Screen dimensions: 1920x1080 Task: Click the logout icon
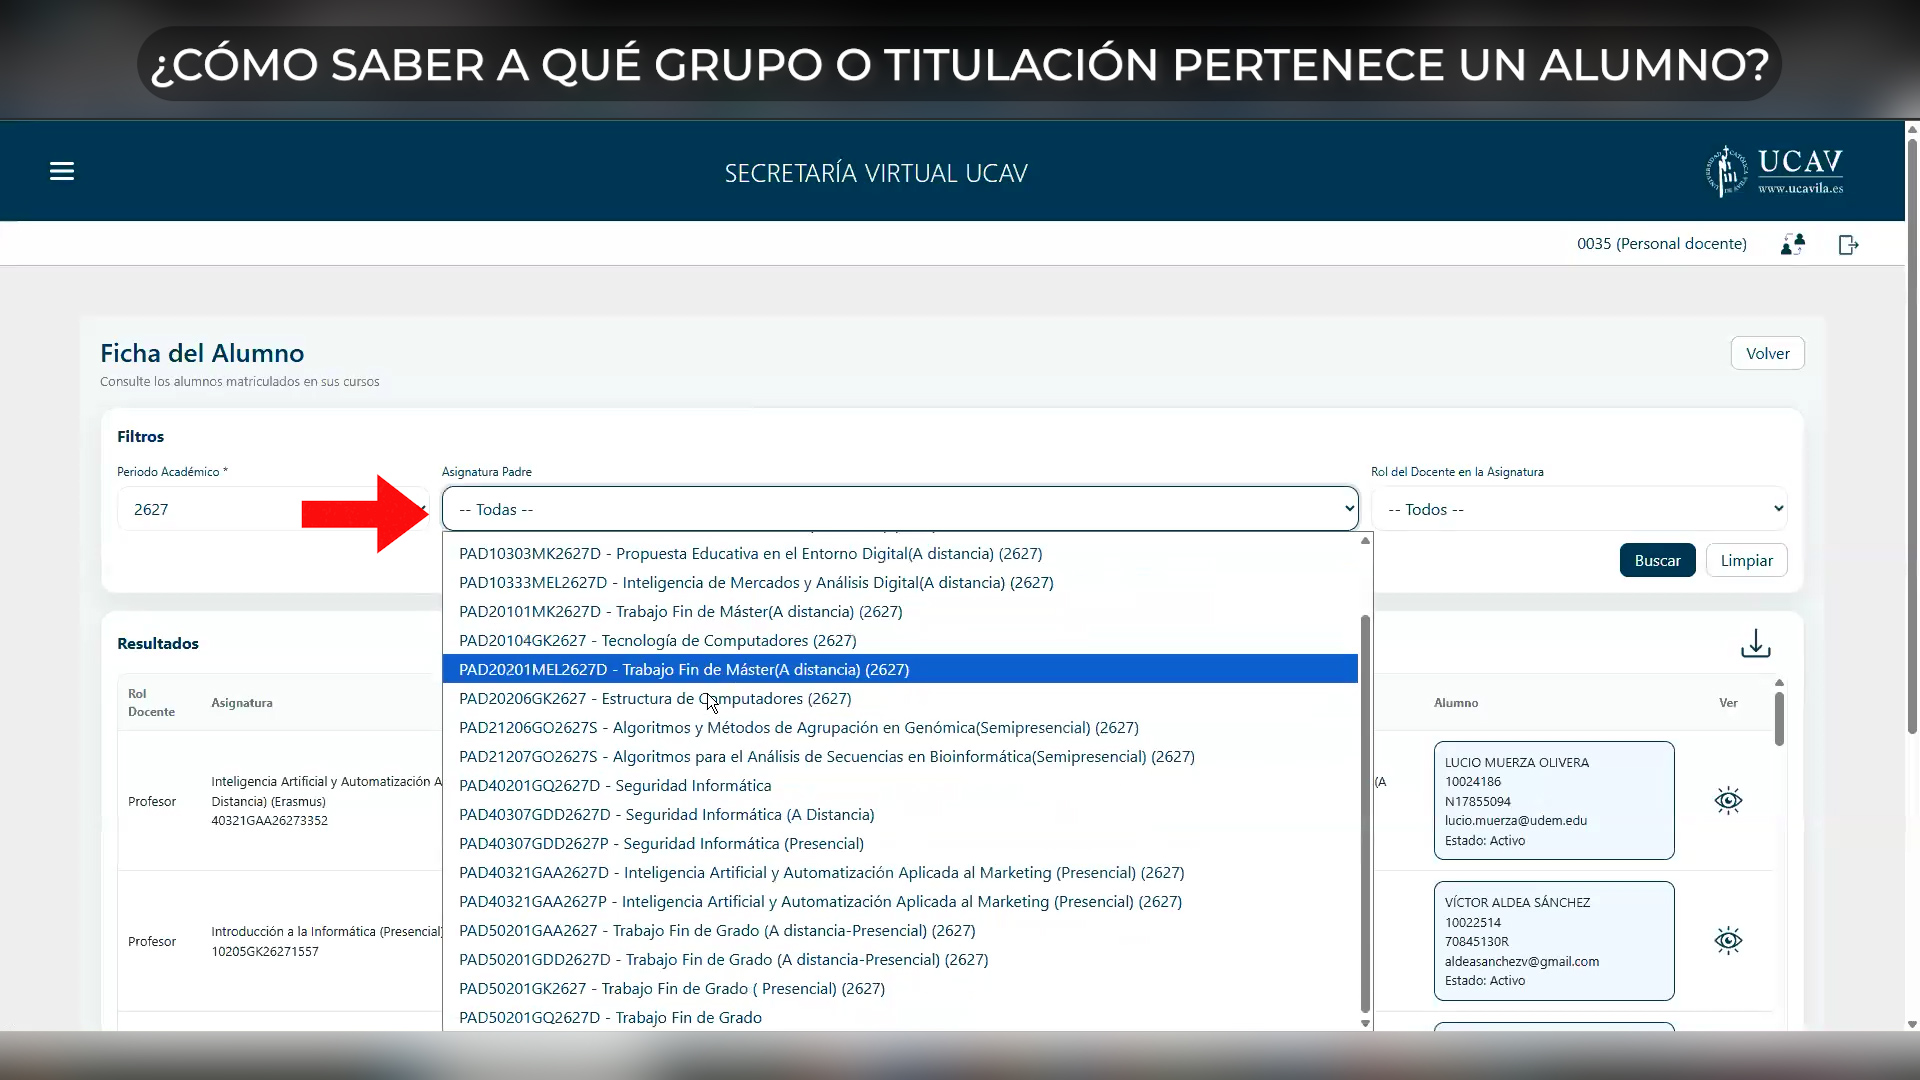click(1848, 244)
